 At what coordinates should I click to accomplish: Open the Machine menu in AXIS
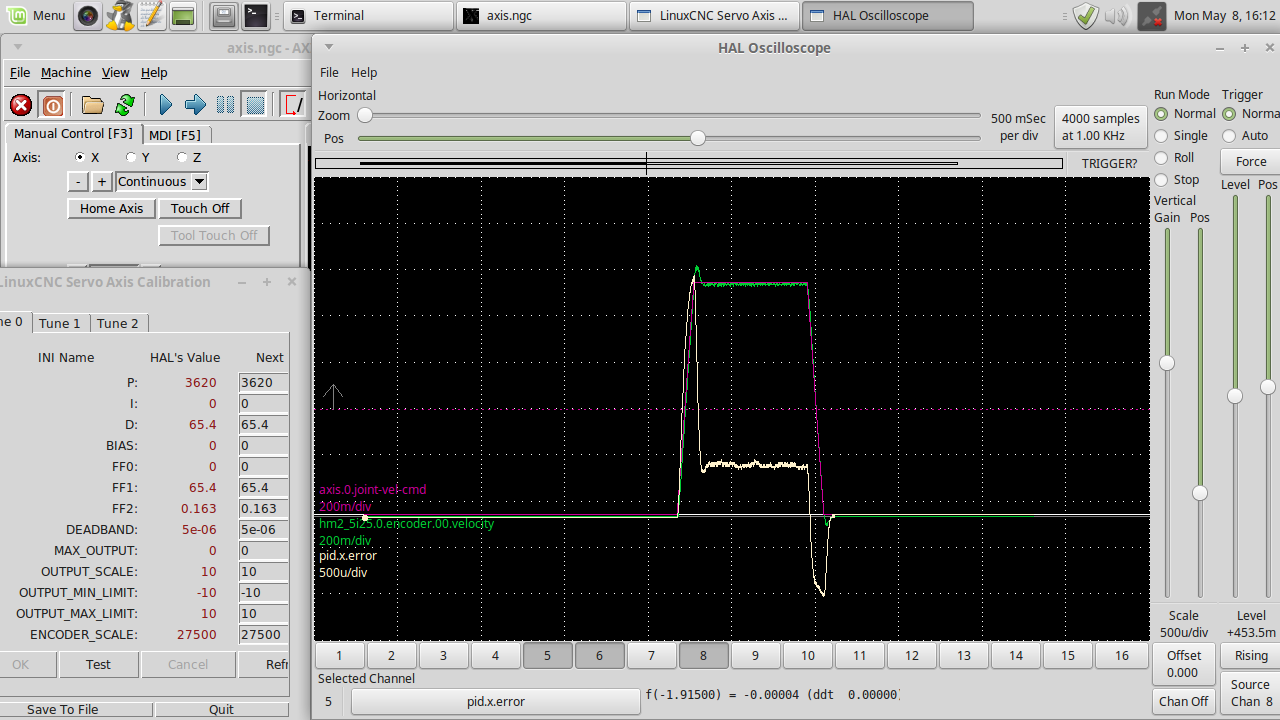pyautogui.click(x=66, y=73)
